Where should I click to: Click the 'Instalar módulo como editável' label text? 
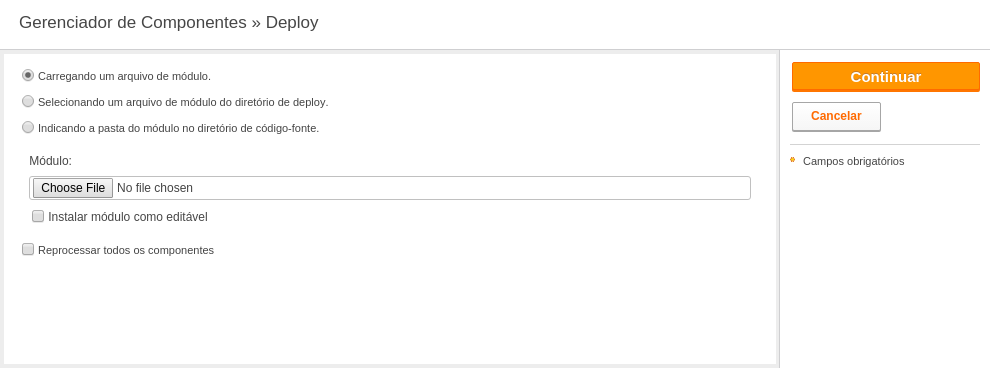(128, 217)
